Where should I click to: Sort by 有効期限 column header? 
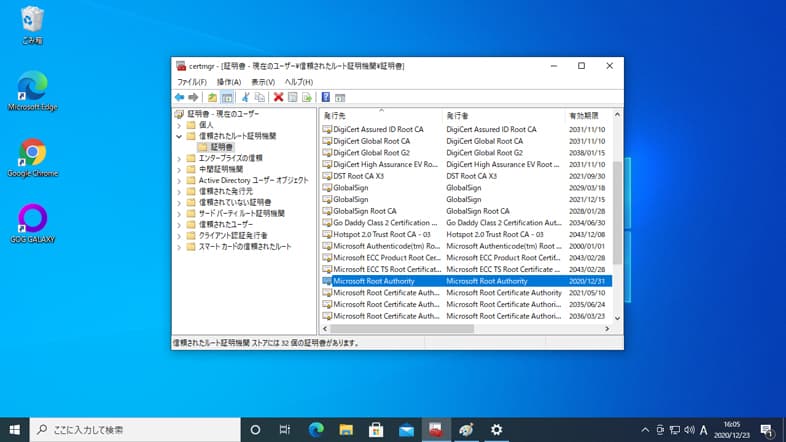[x=588, y=115]
